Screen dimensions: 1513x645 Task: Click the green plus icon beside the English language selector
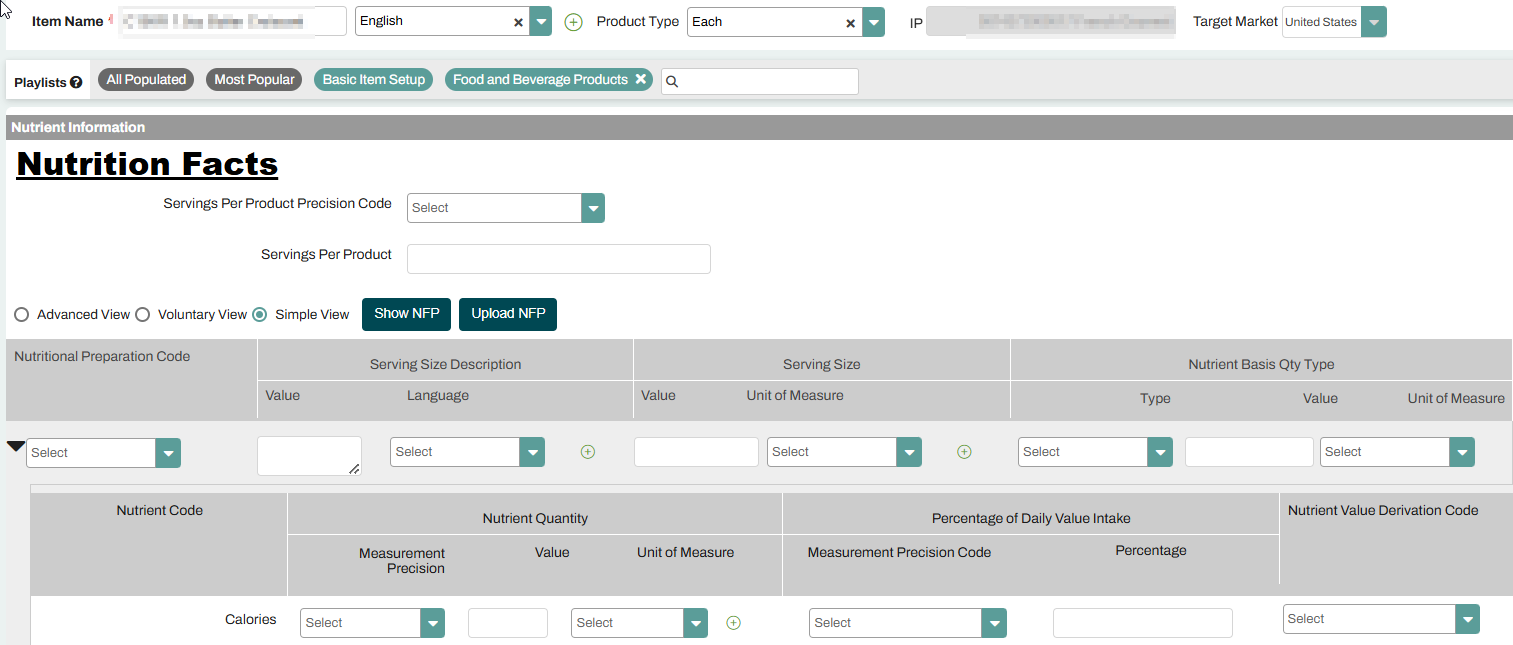[x=573, y=21]
